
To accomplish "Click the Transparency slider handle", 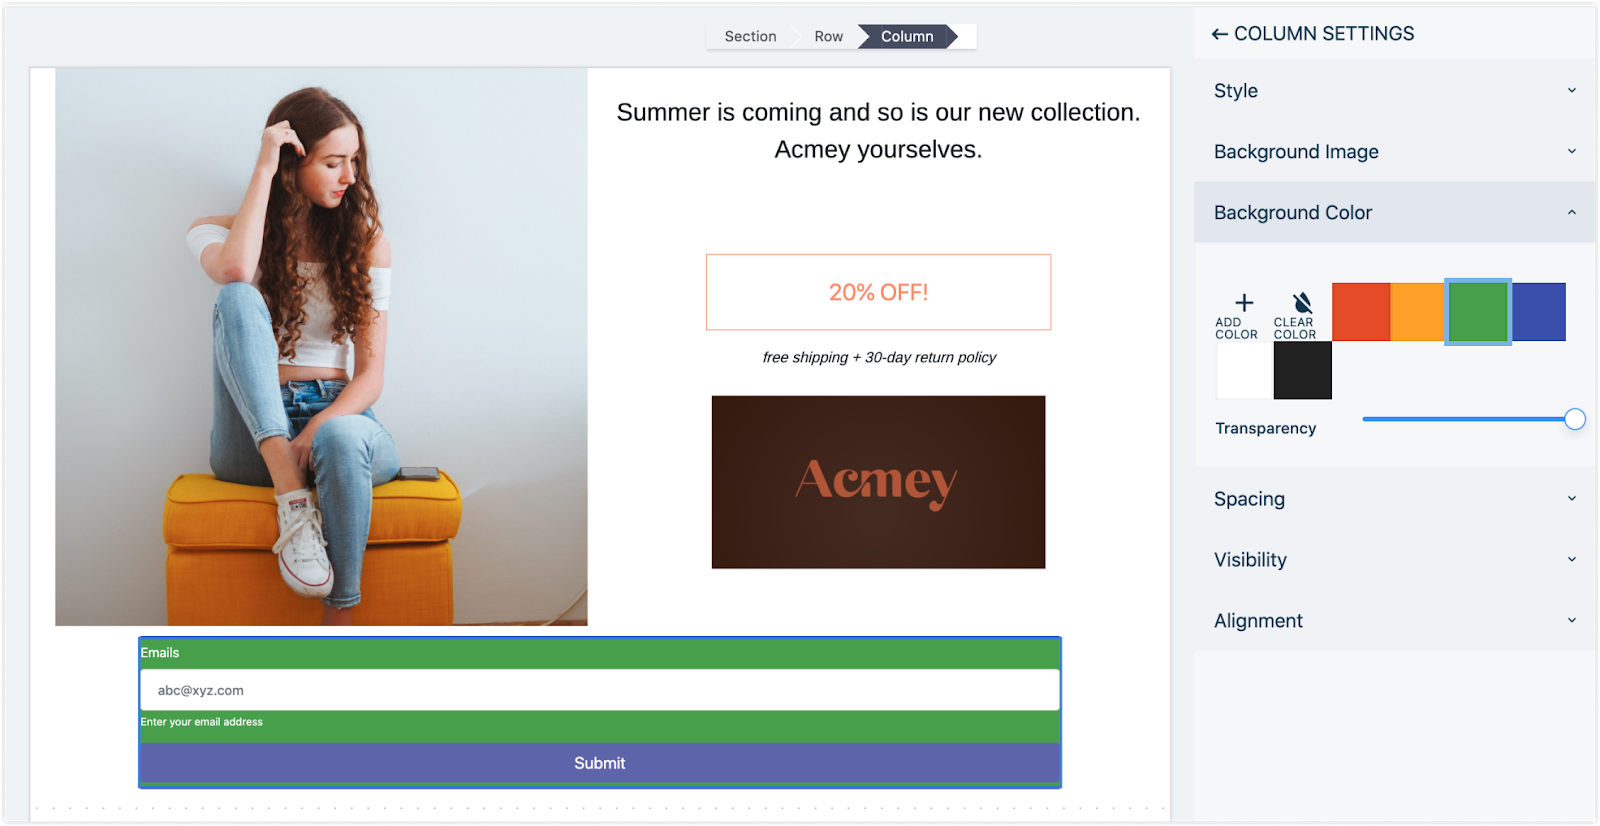I will coord(1575,419).
